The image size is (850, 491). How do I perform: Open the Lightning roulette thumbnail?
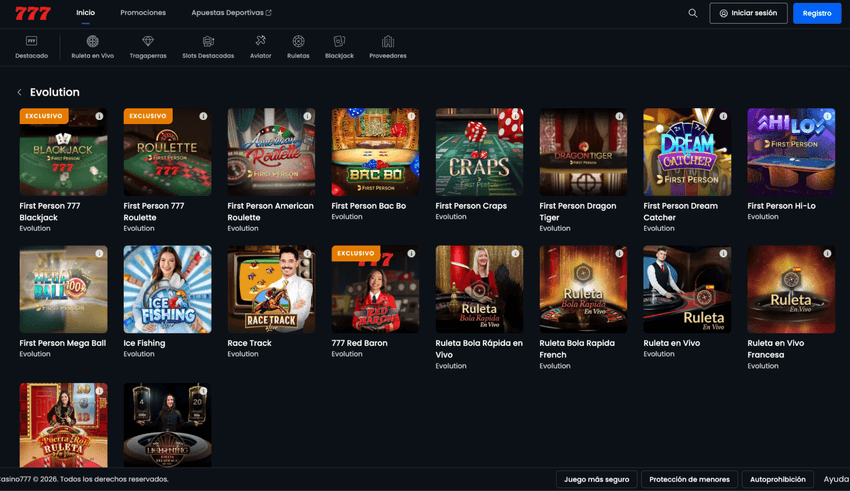point(168,425)
